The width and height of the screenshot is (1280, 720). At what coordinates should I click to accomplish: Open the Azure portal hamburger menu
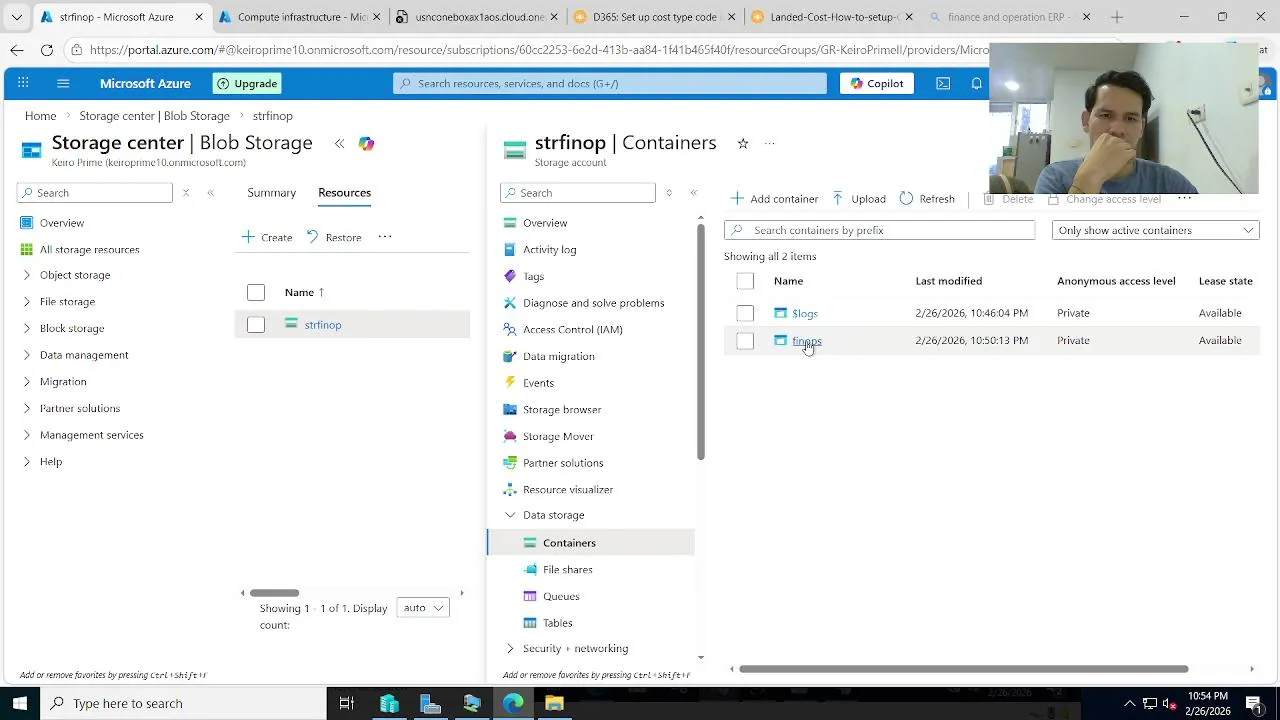[x=63, y=83]
